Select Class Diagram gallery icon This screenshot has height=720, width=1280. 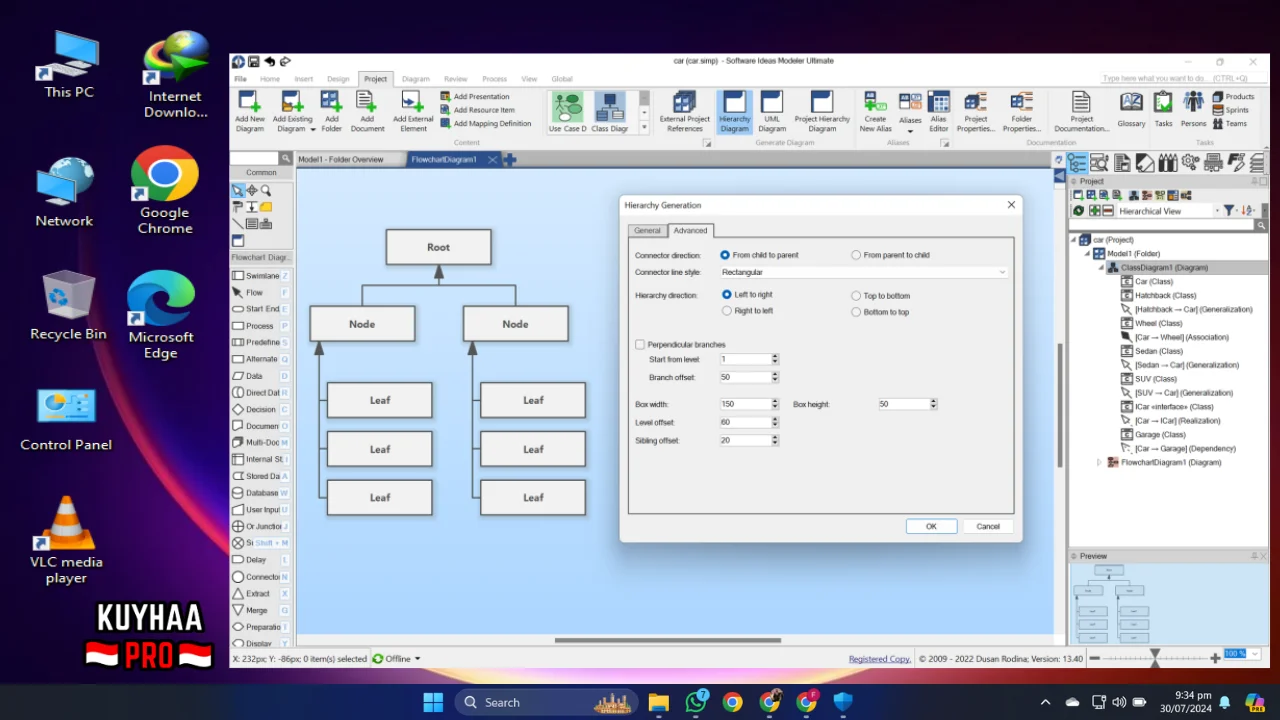point(609,112)
